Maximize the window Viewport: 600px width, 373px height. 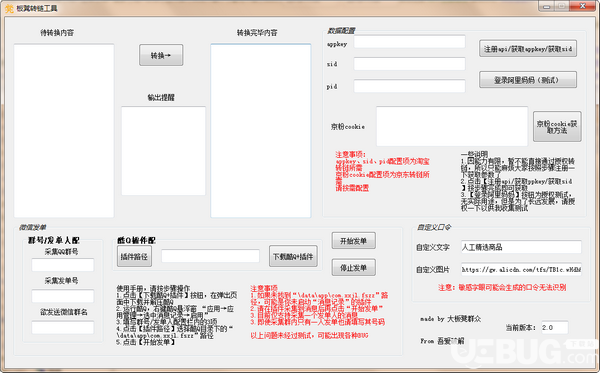pos(562,6)
